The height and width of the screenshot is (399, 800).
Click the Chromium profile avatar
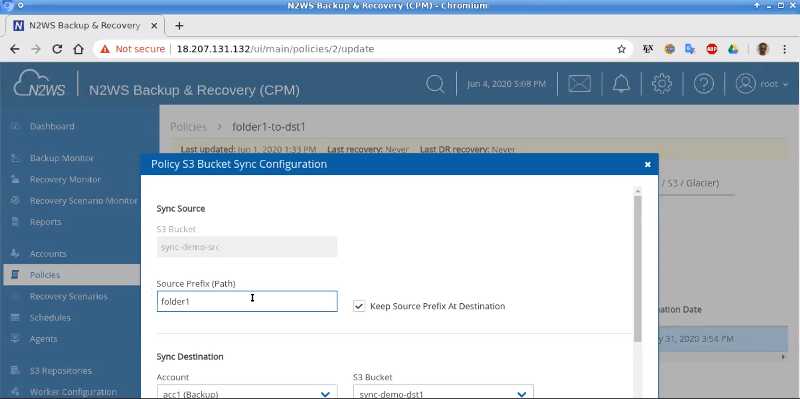click(x=763, y=49)
